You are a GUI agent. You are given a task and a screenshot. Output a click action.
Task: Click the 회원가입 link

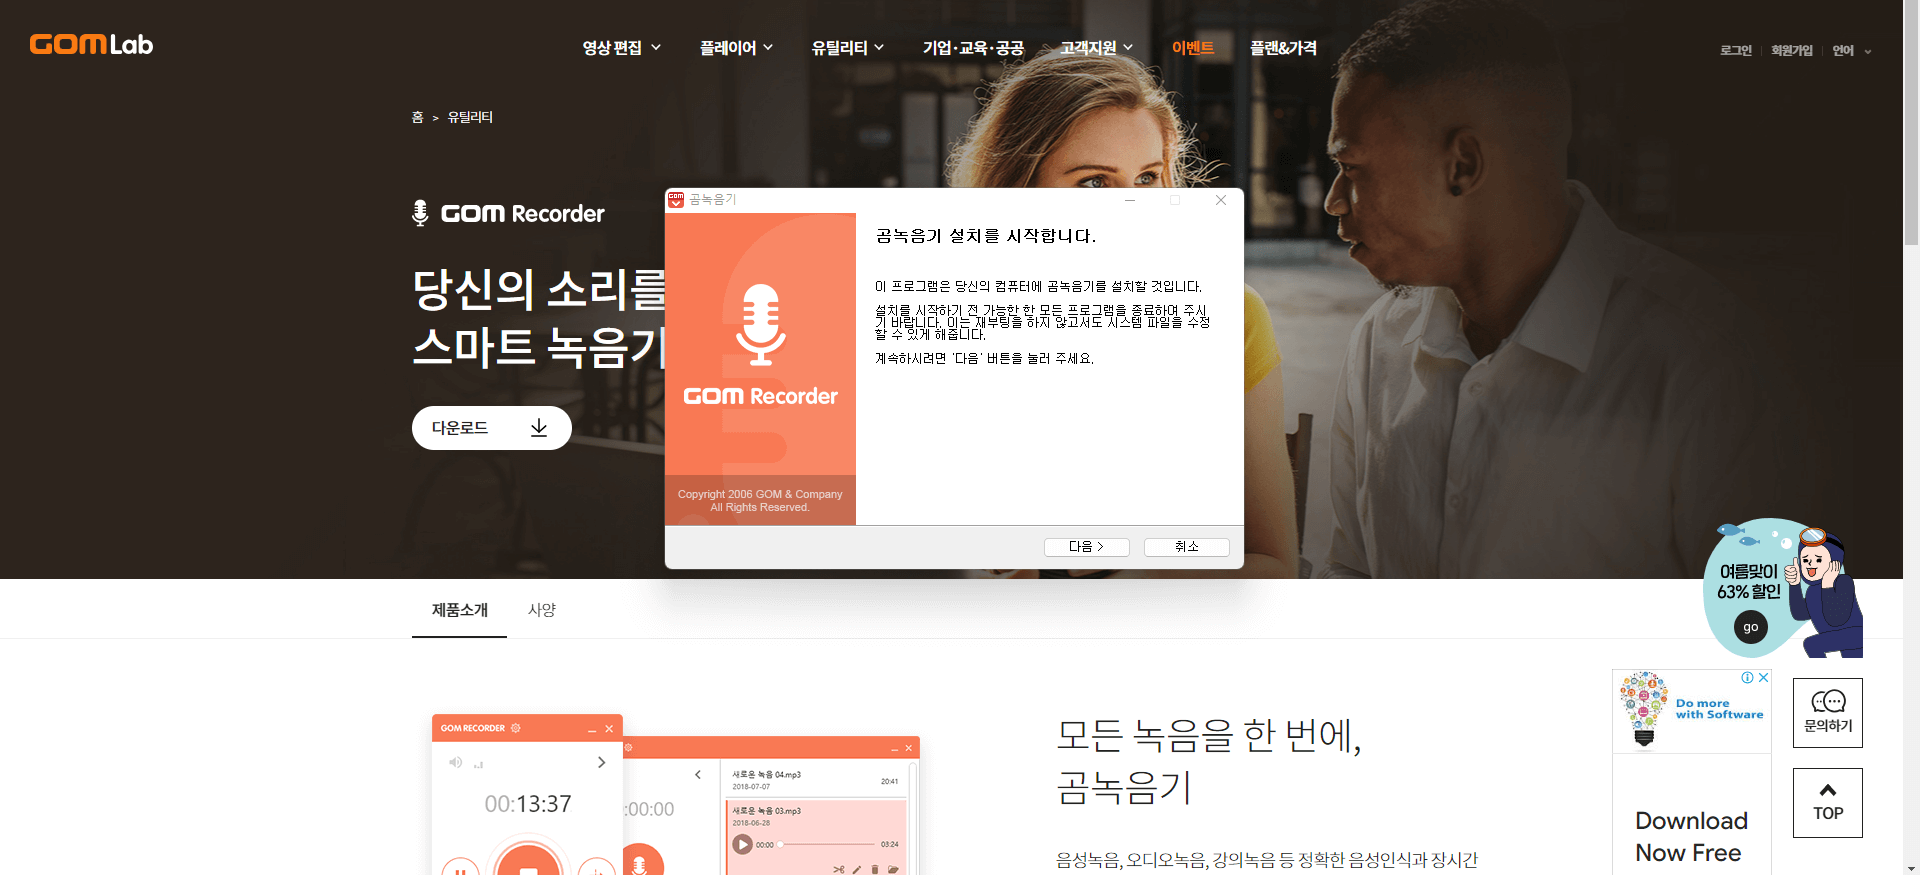coord(1792,51)
